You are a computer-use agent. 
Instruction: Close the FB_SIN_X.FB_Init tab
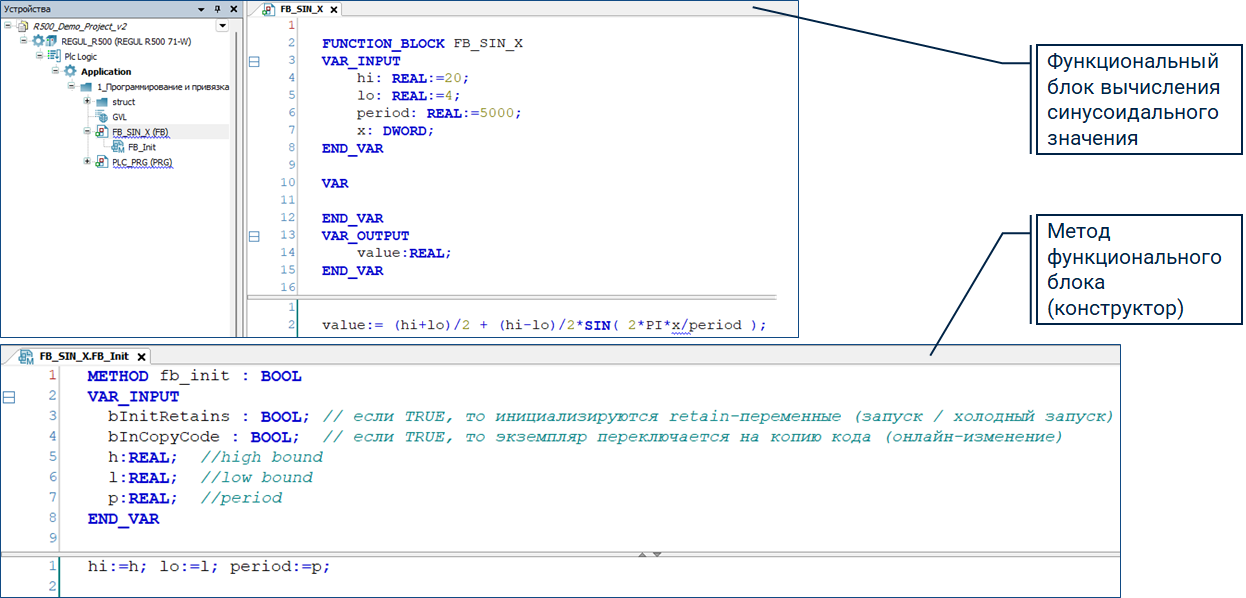click(x=142, y=357)
